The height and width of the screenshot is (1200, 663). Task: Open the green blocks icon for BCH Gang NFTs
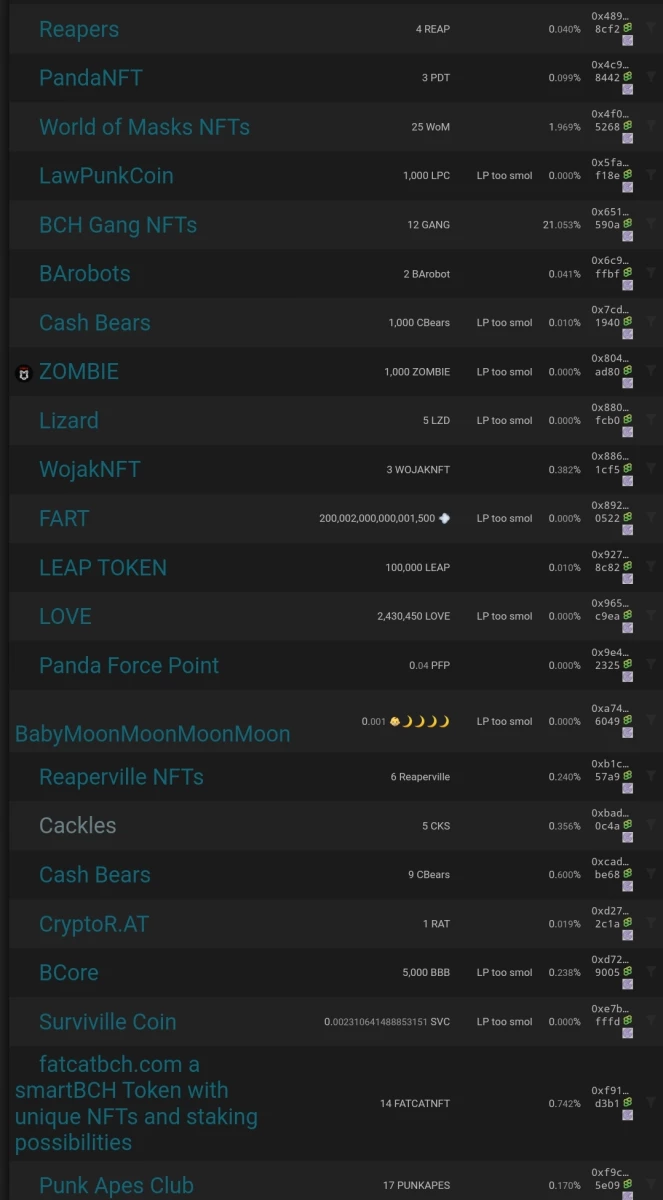pos(628,225)
